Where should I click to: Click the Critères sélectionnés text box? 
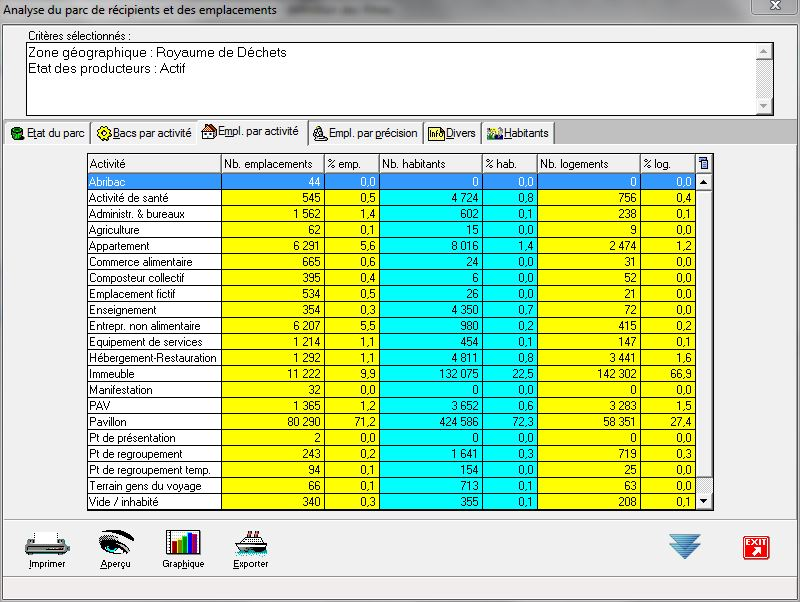click(390, 78)
